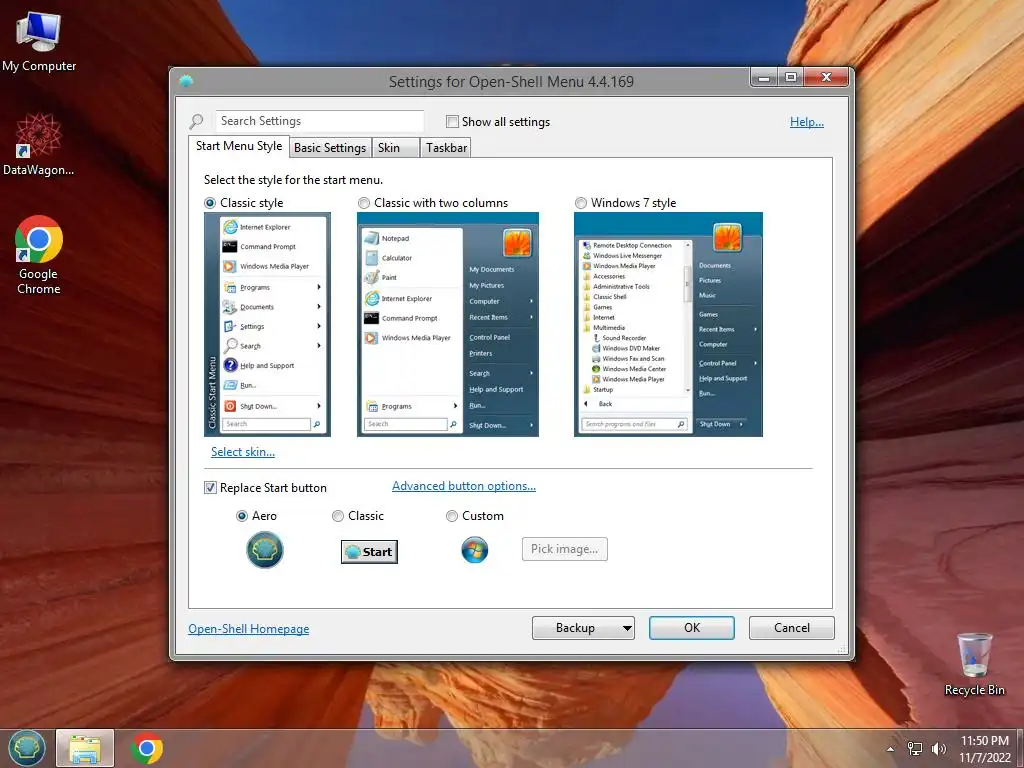Click the Open-Shell start button on taskbar
This screenshot has height=768, width=1024.
pos(27,748)
